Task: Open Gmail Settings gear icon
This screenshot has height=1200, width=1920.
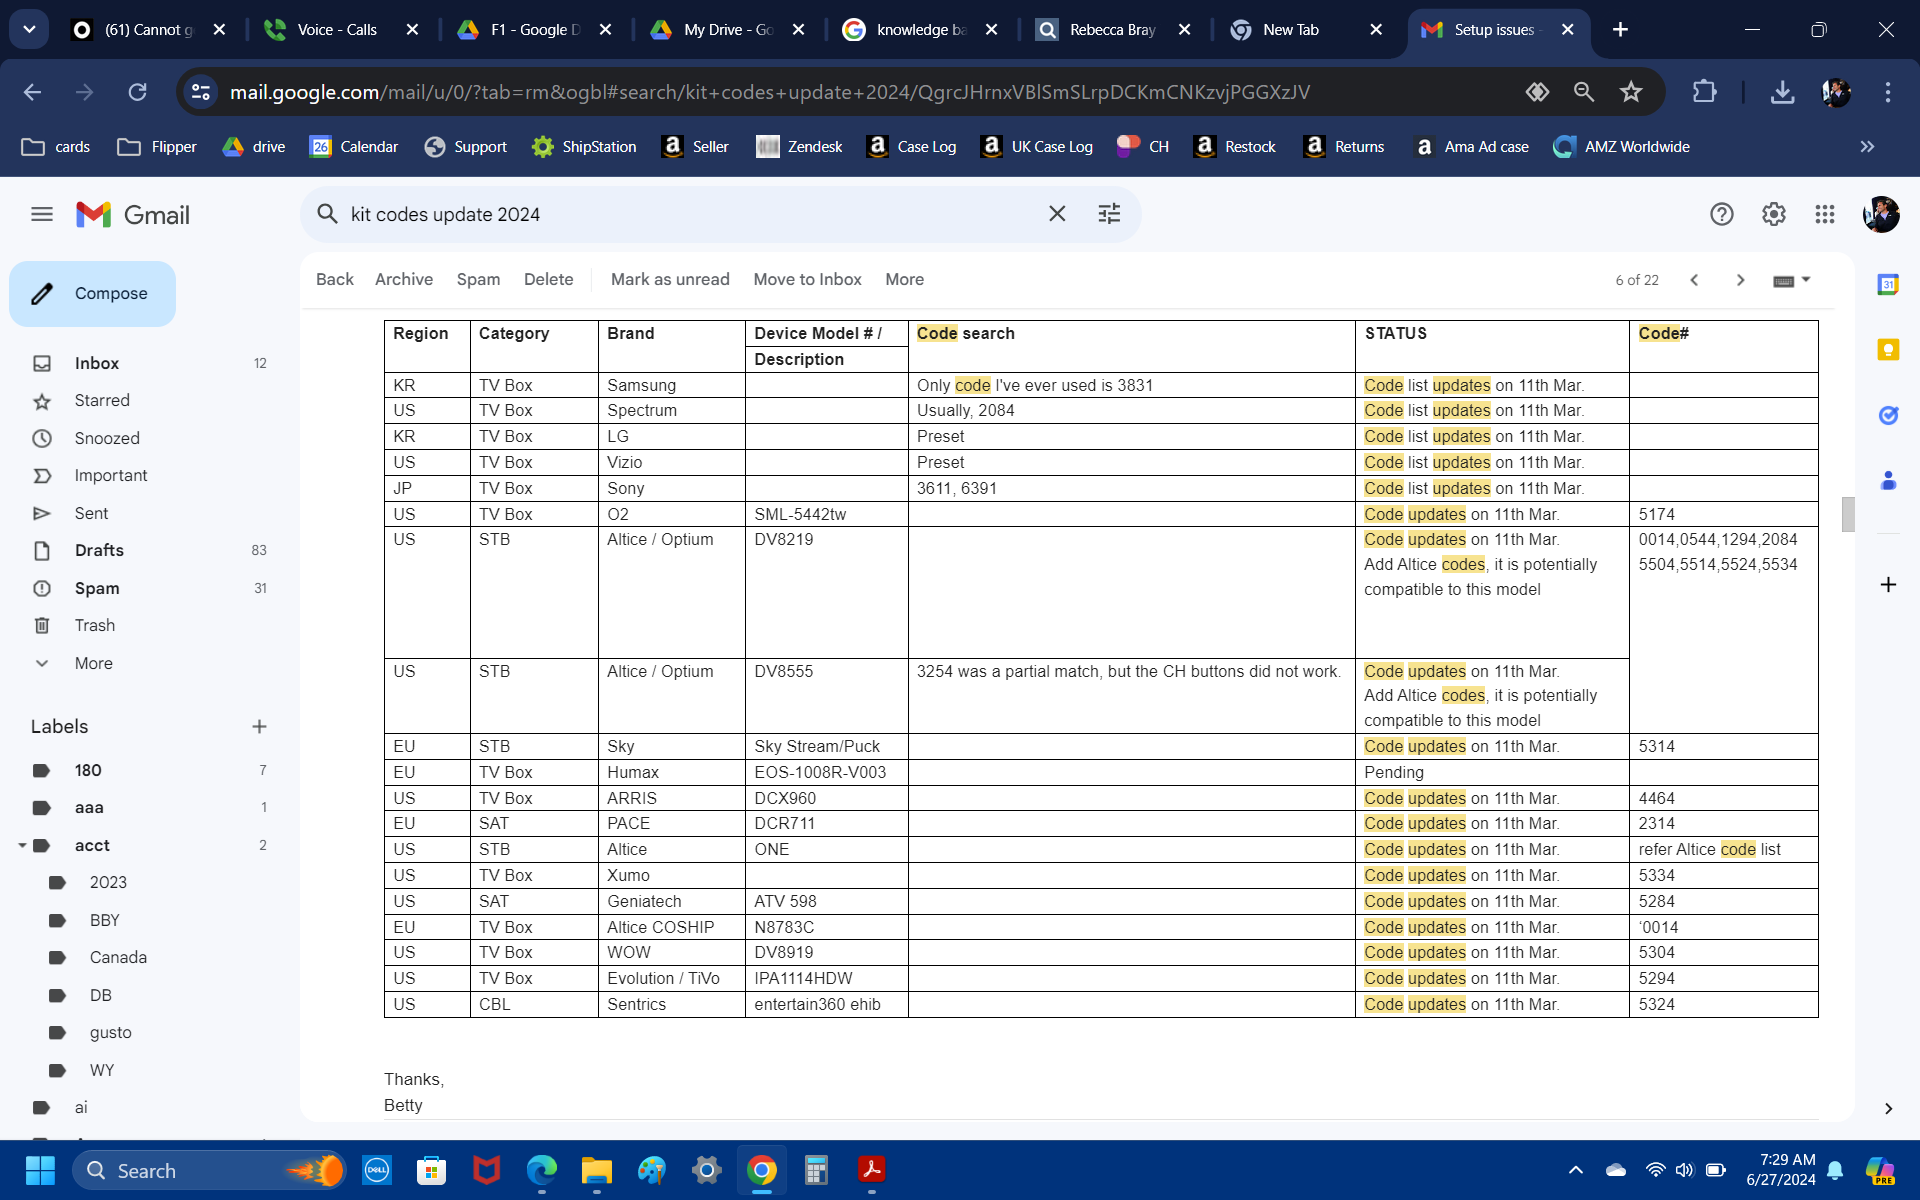Action: (1774, 214)
